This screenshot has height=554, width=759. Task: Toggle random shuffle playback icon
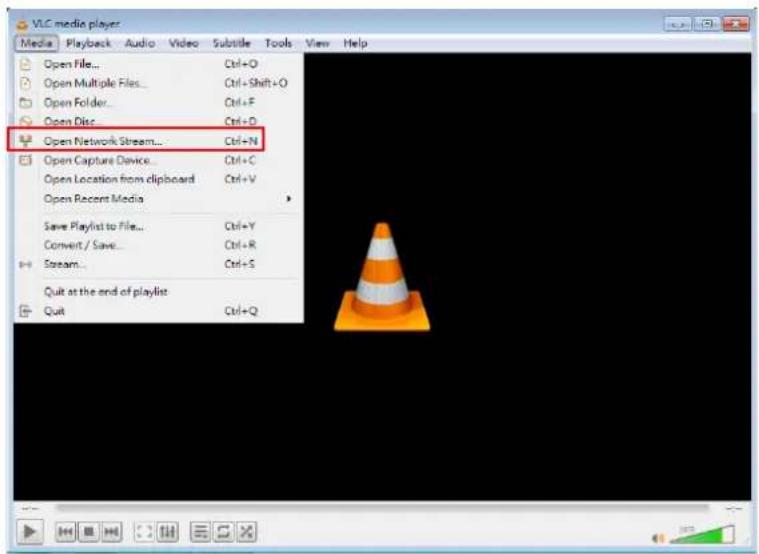coord(246,532)
